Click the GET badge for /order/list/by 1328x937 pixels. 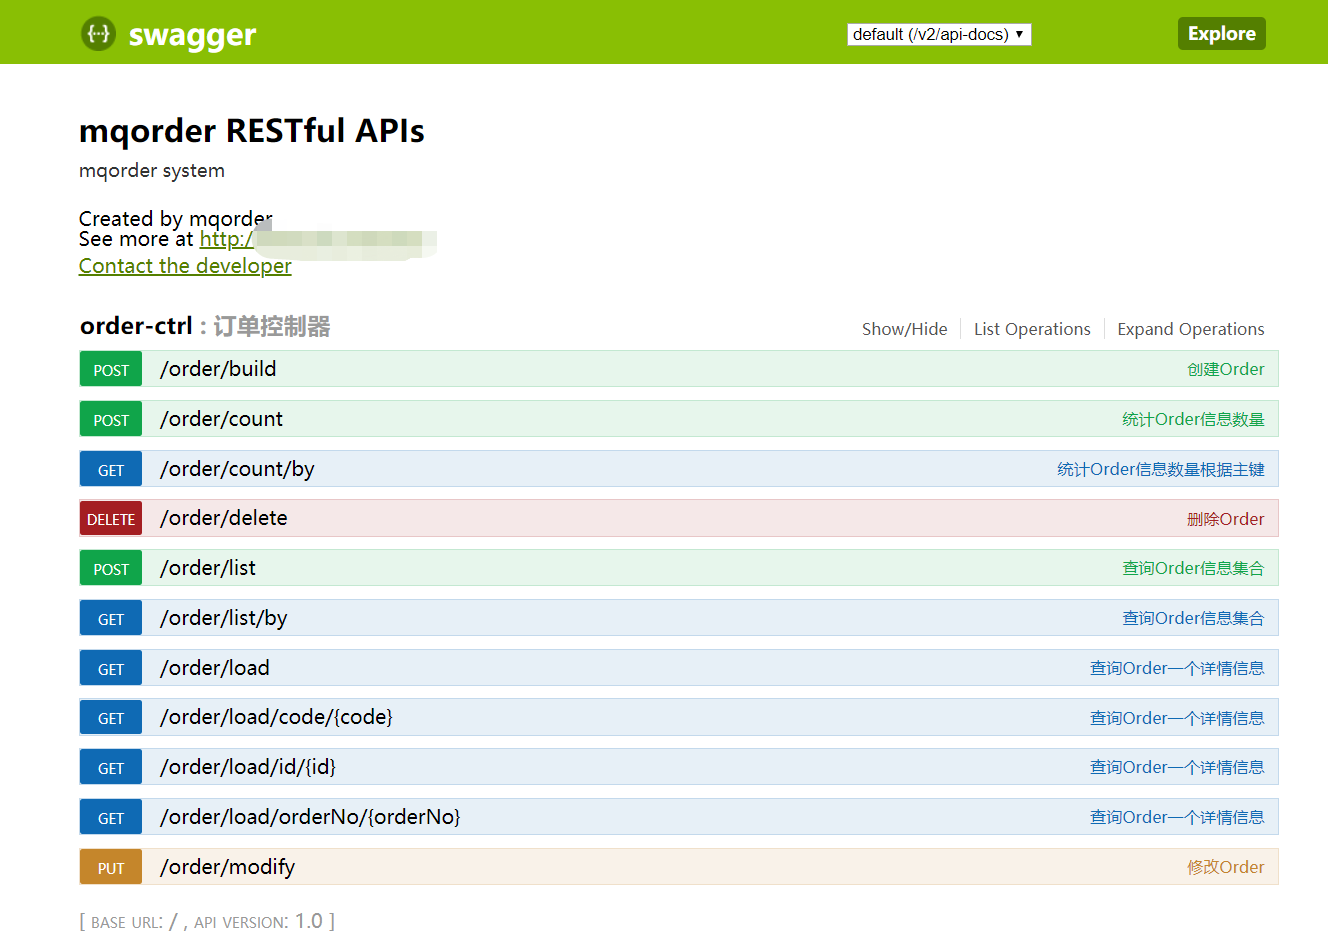(x=111, y=618)
